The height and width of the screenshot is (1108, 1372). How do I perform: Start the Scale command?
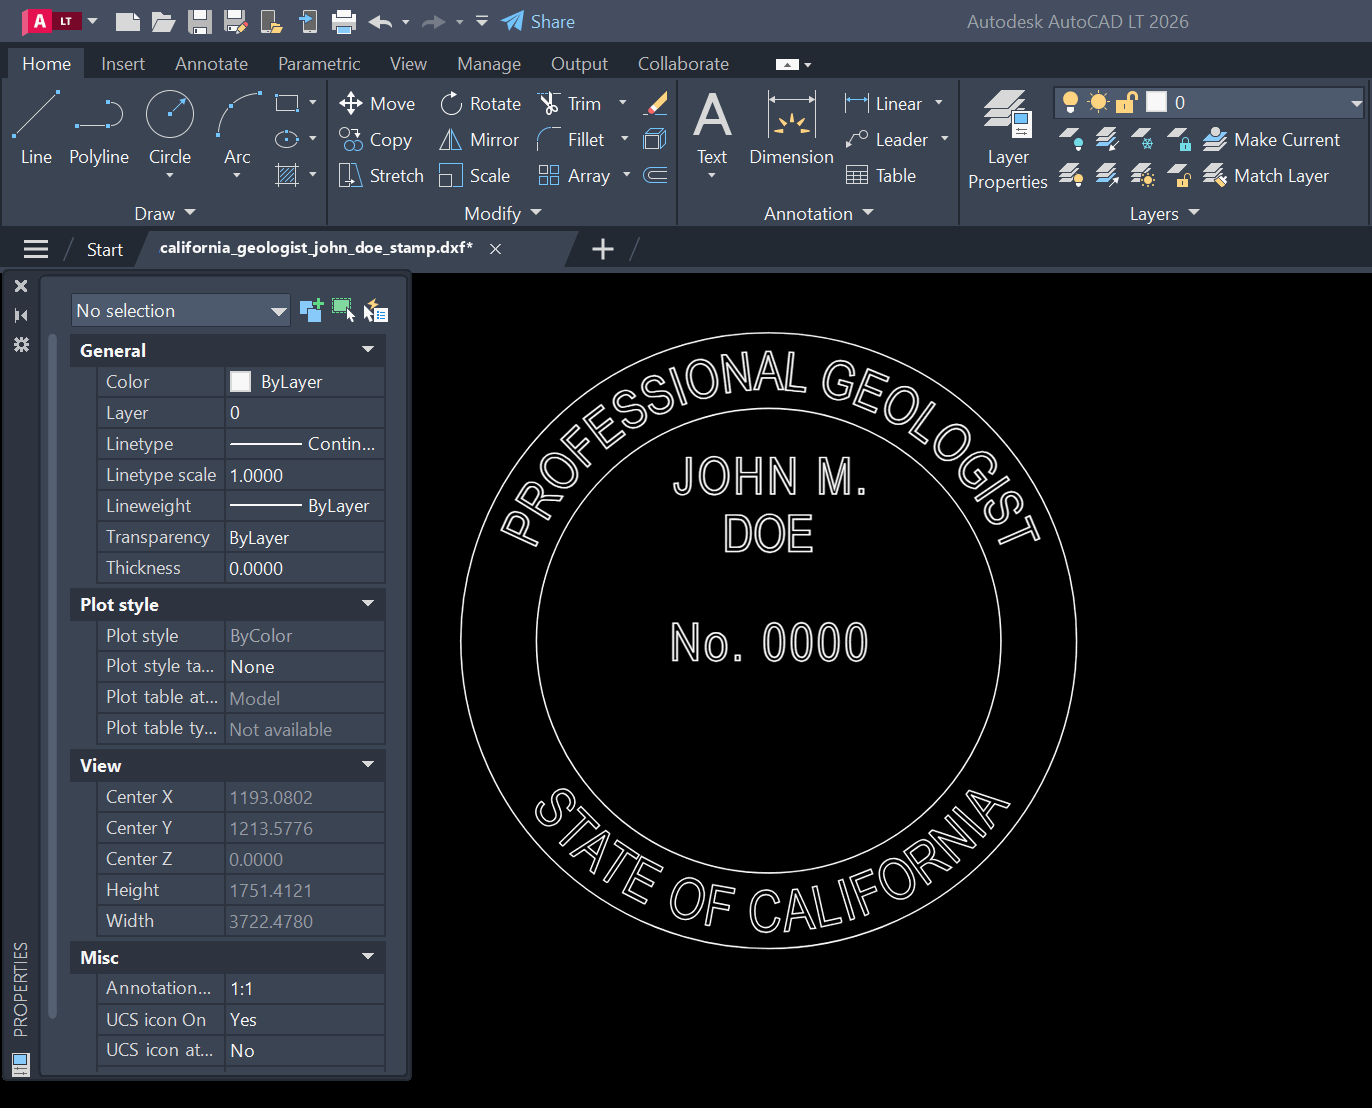point(475,176)
